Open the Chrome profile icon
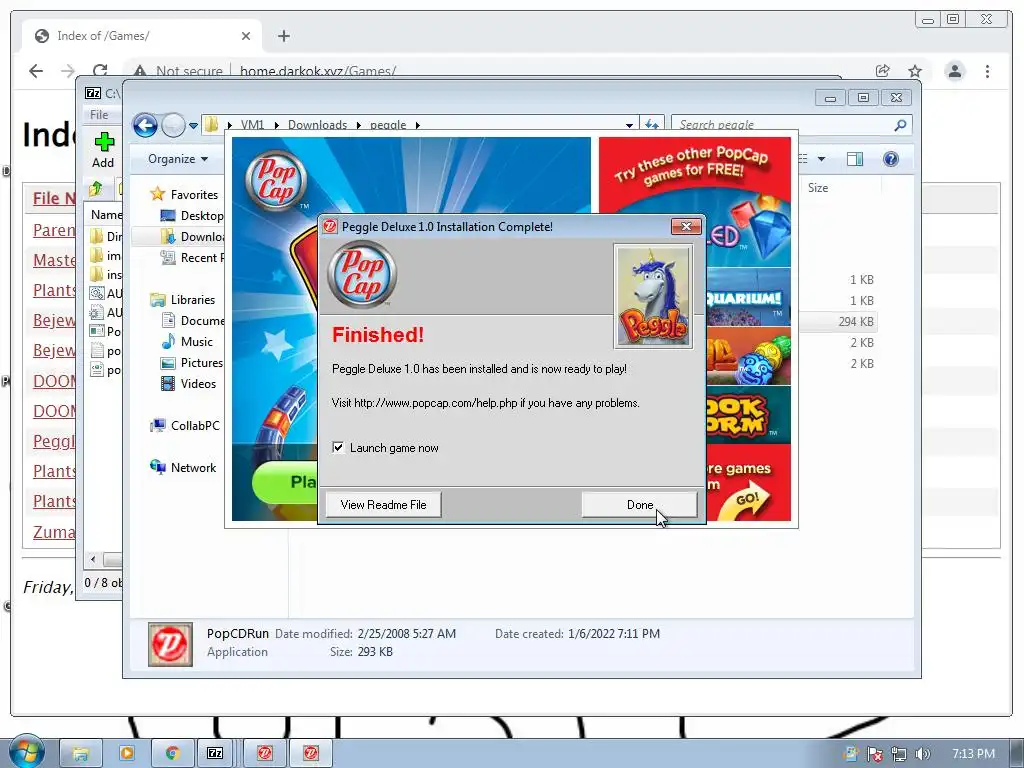Image resolution: width=1024 pixels, height=768 pixels. pyautogui.click(x=955, y=71)
